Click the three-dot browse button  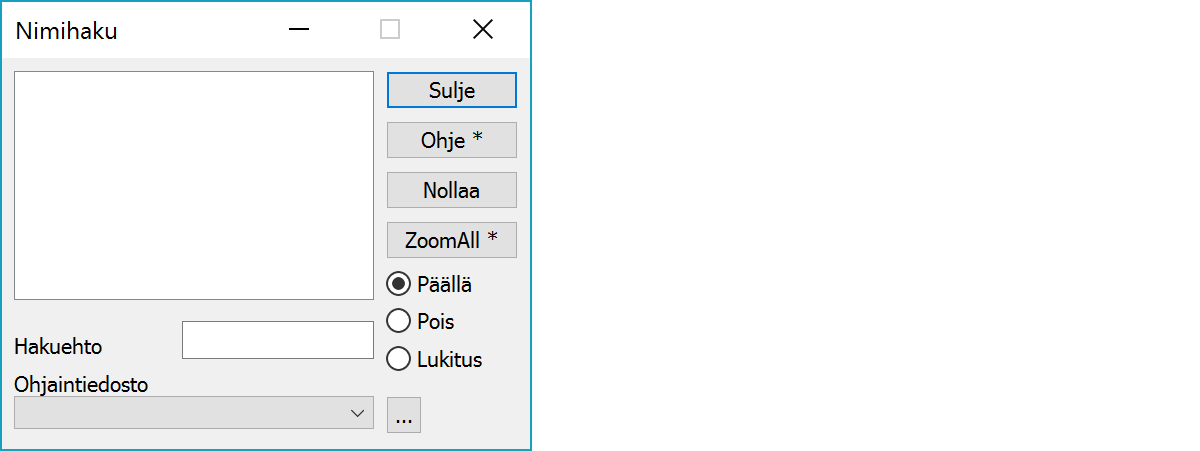pyautogui.click(x=404, y=415)
